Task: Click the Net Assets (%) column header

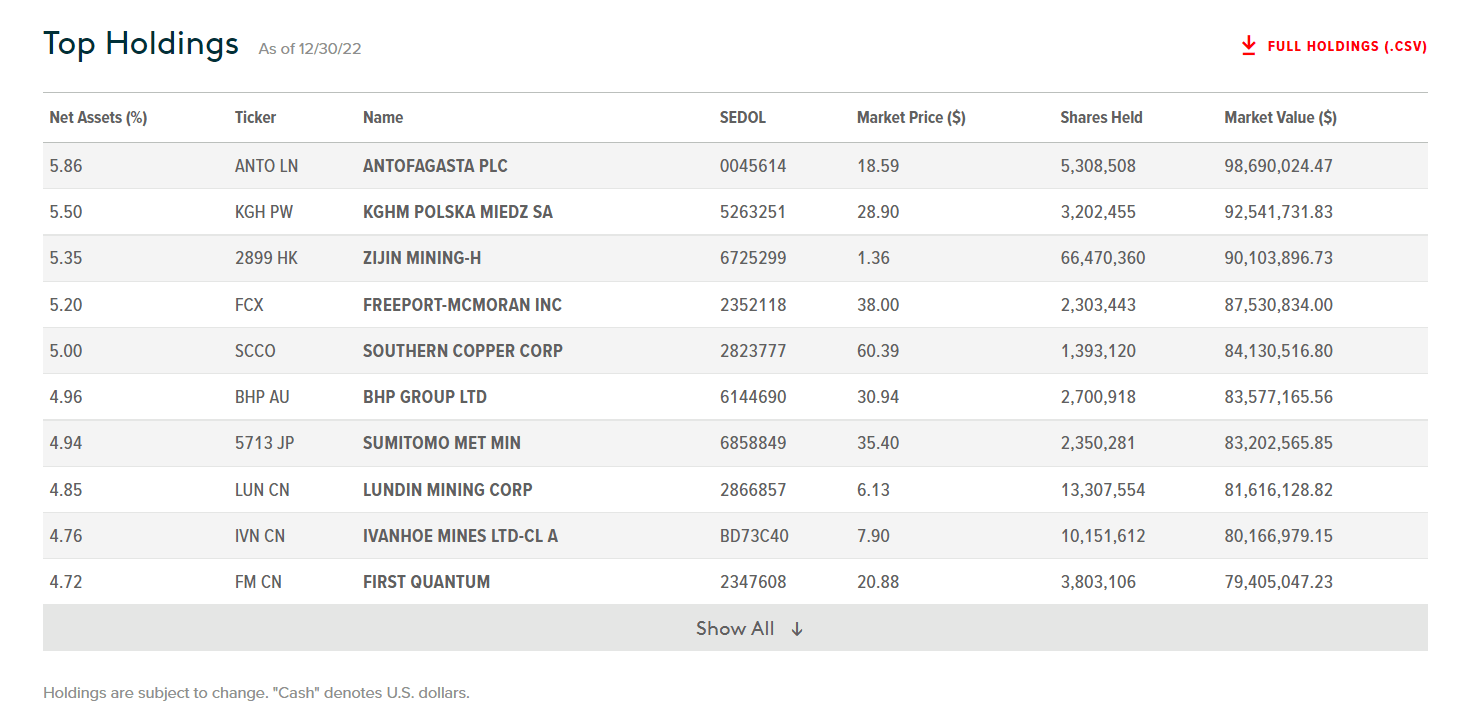Action: click(x=98, y=117)
